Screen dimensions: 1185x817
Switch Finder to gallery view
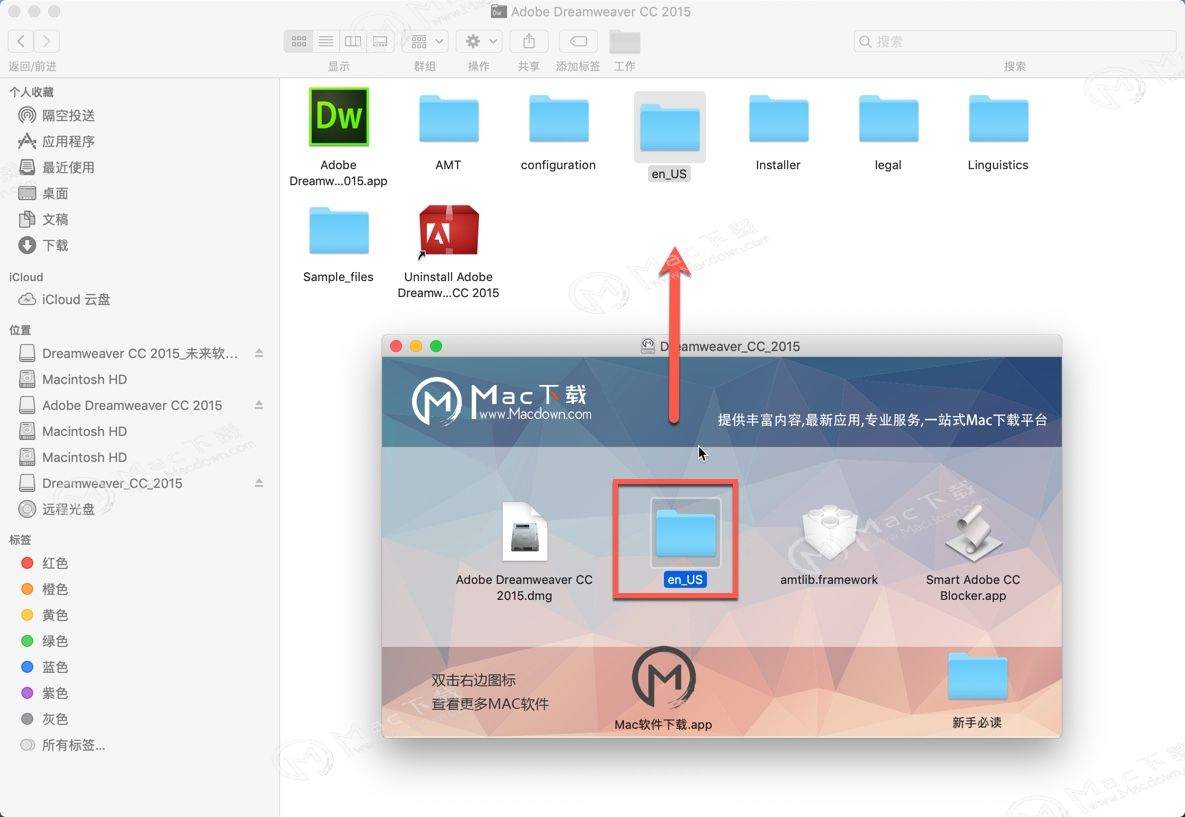pos(380,41)
